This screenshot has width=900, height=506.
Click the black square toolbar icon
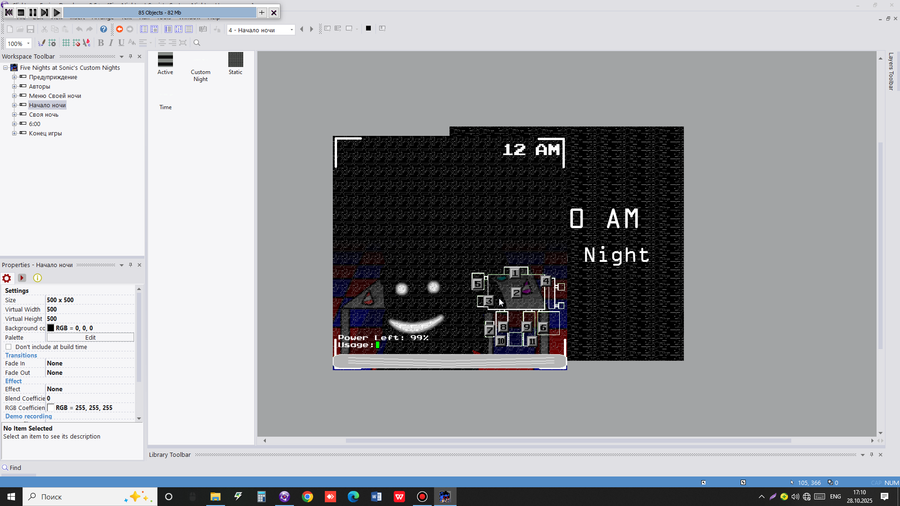368,28
